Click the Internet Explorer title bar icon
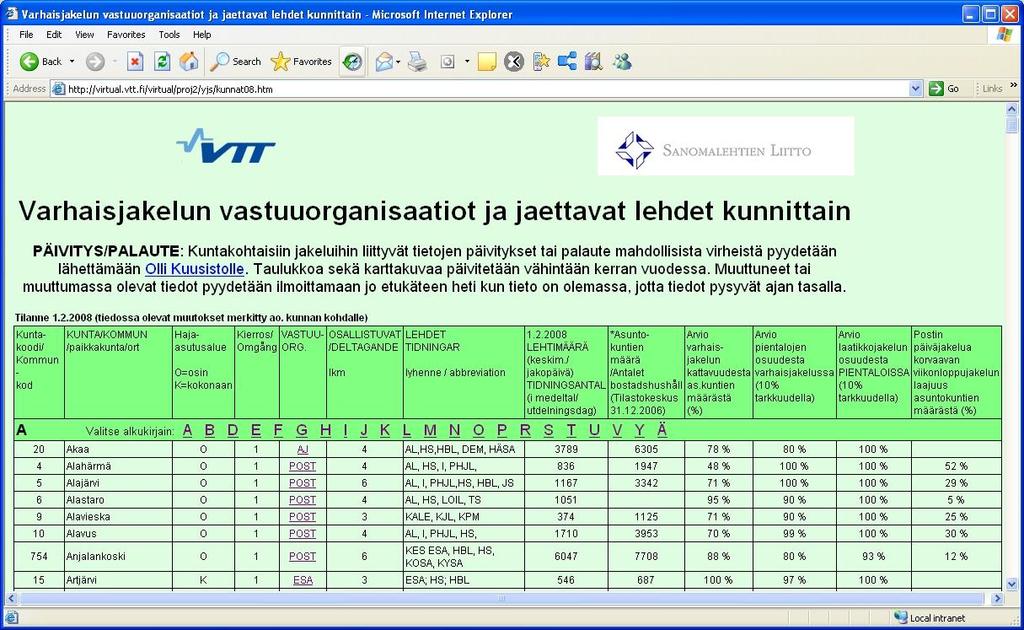The height and width of the screenshot is (630, 1024). point(11,14)
